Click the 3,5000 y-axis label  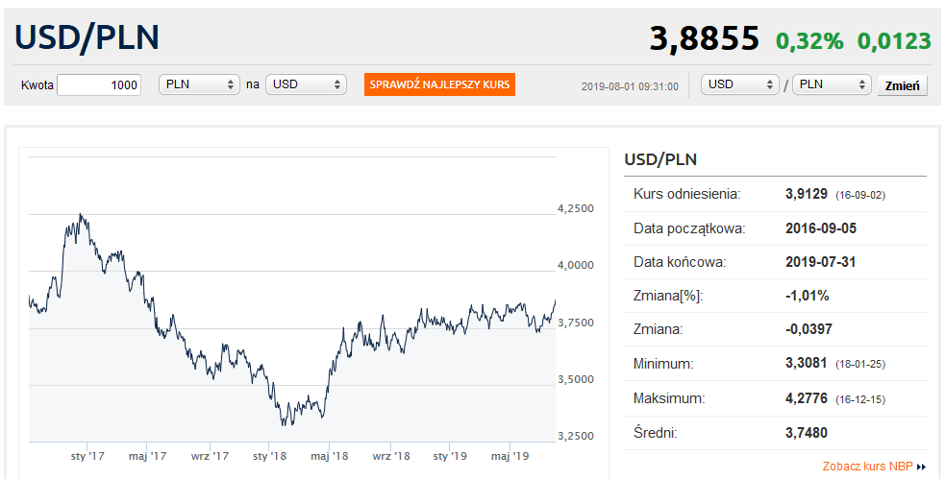[576, 379]
